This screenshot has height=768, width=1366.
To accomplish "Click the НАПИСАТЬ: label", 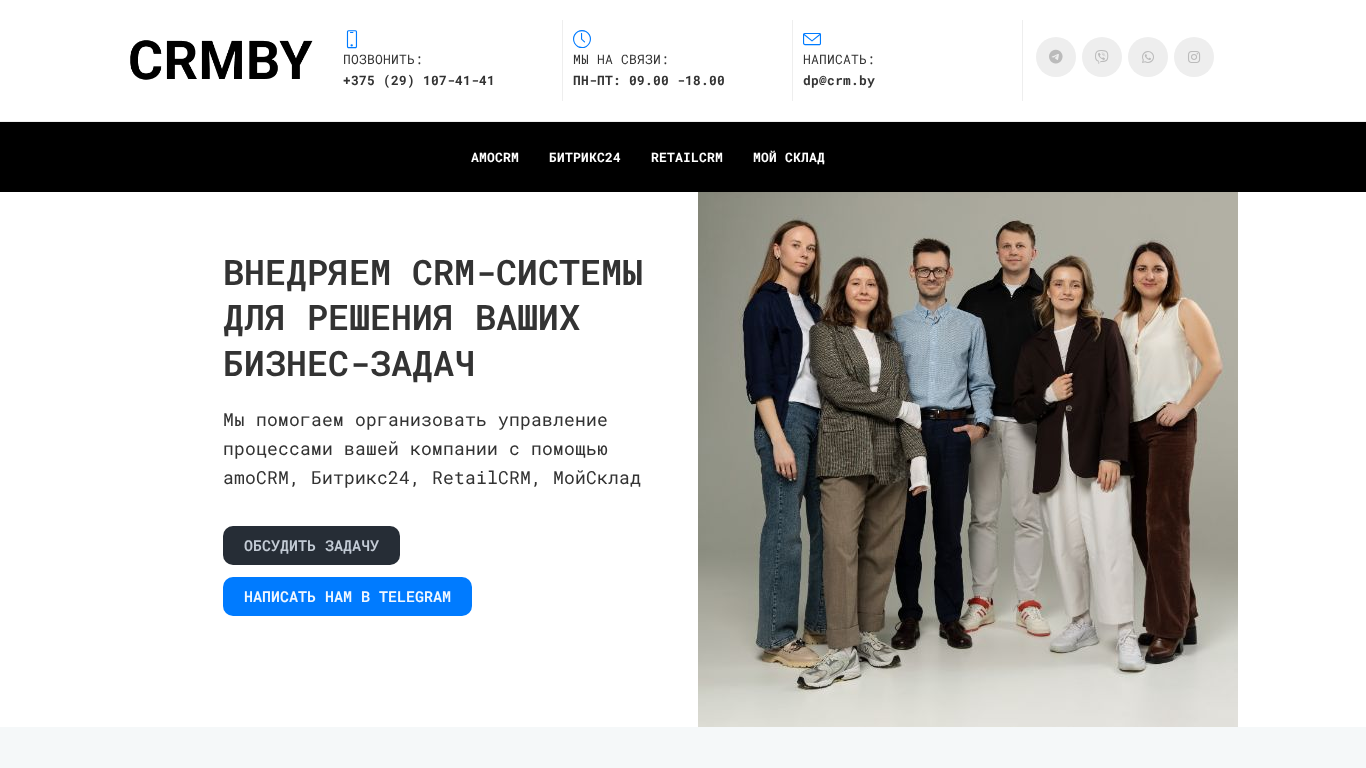I will (839, 60).
